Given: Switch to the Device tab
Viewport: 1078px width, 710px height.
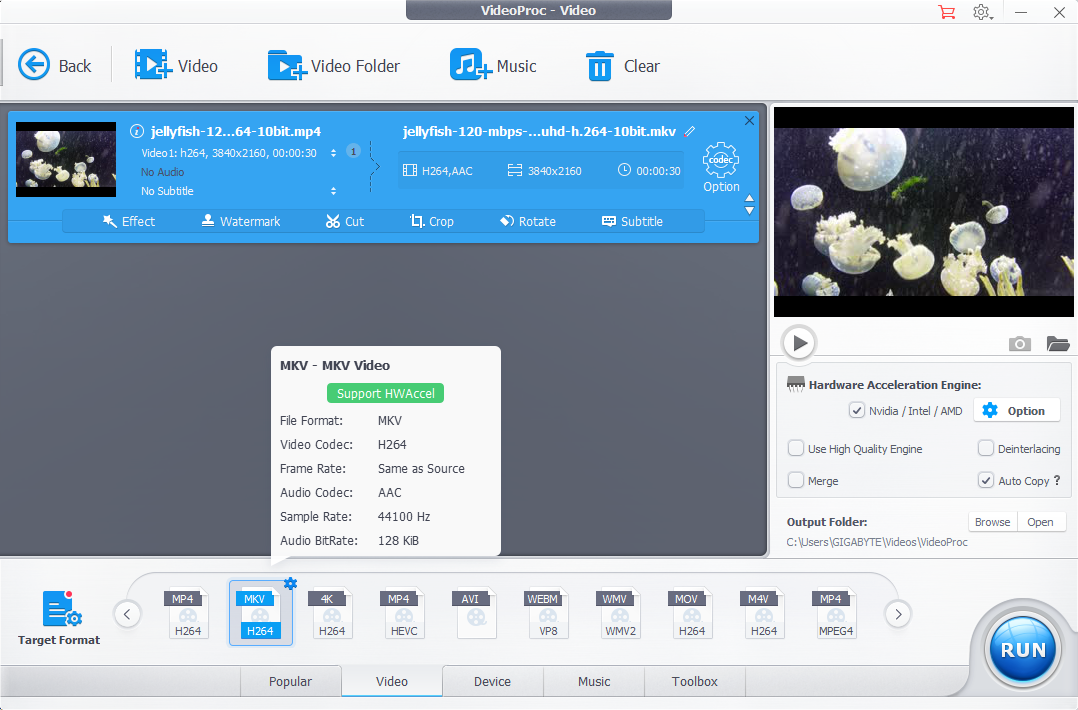Looking at the screenshot, I should 492,681.
